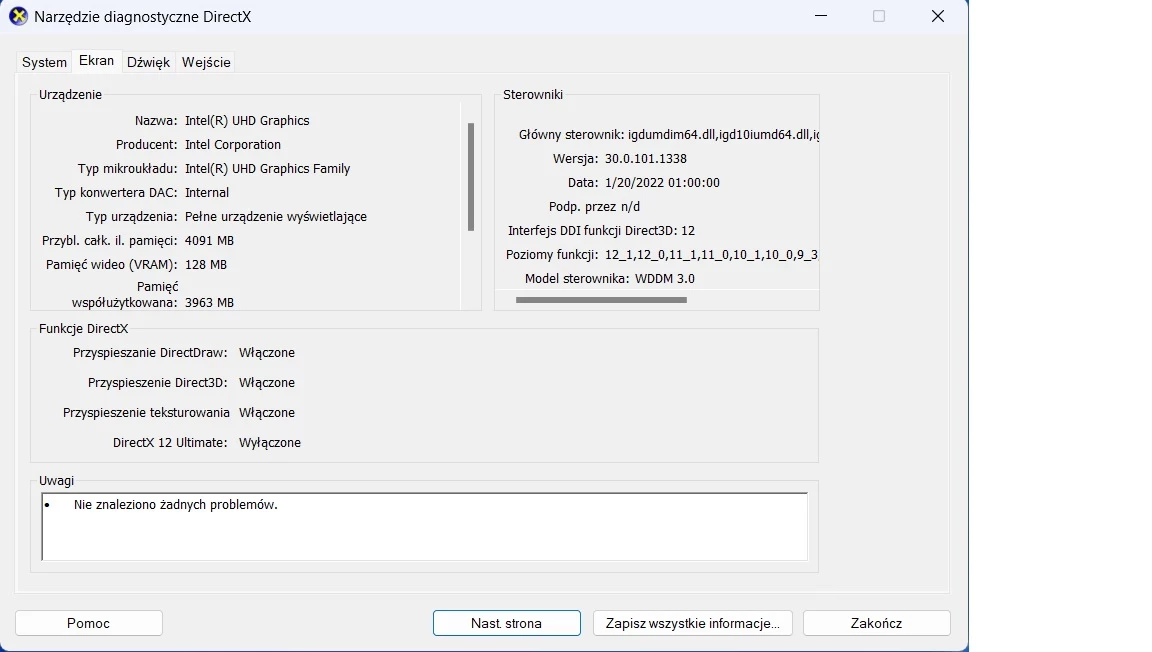
Task: Go to the Wejście tab
Action: [206, 62]
